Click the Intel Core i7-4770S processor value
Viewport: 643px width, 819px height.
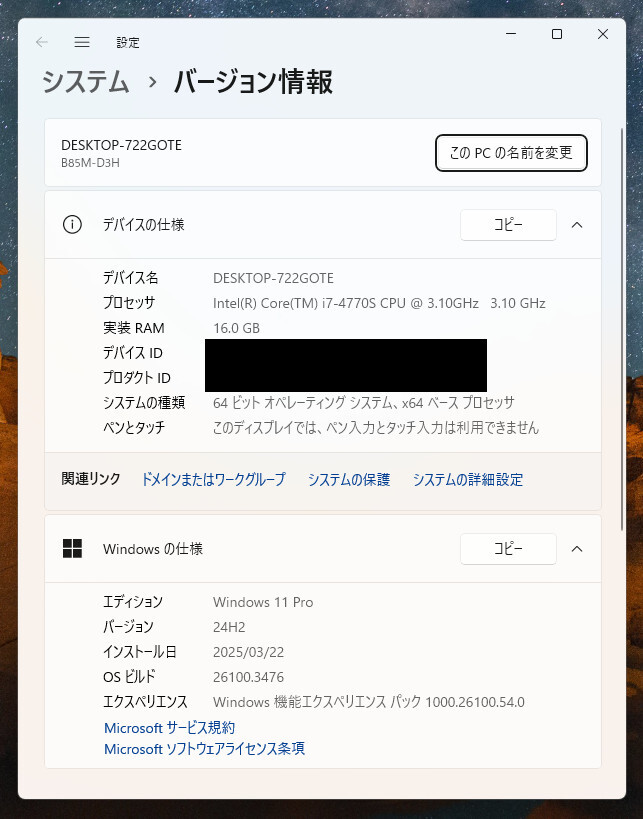[379, 303]
